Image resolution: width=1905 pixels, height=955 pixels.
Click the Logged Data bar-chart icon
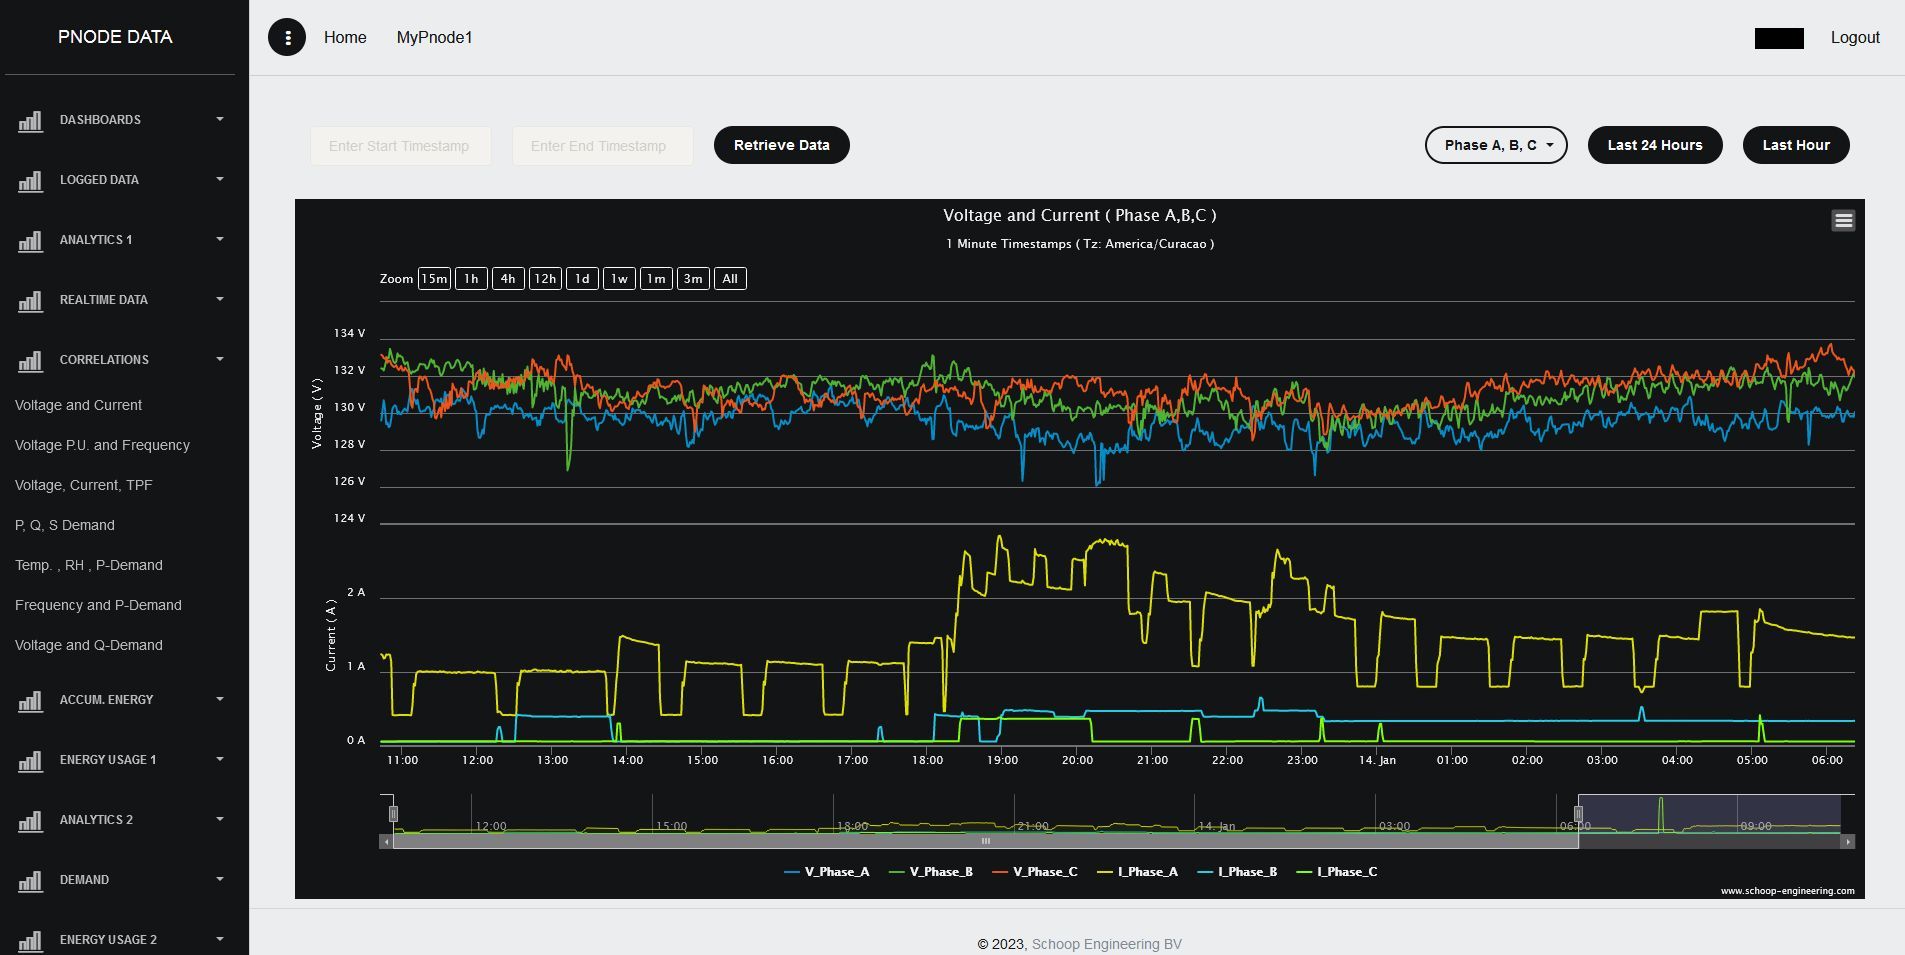30,181
